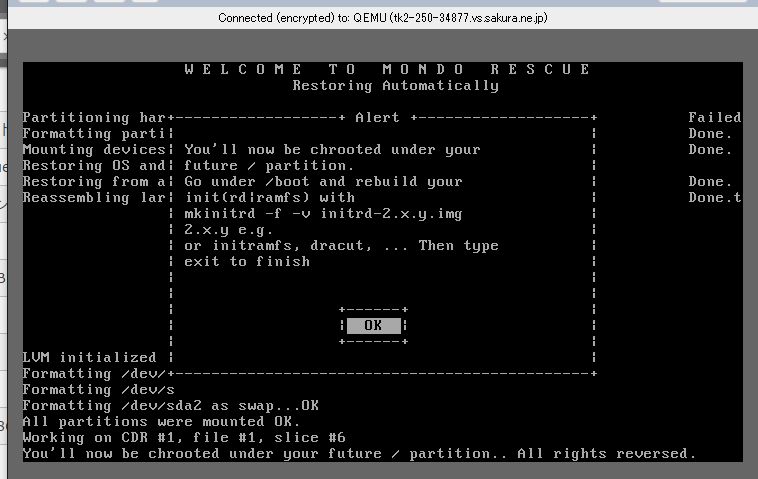
Task: Click the Alert dialog title
Action: [376, 117]
